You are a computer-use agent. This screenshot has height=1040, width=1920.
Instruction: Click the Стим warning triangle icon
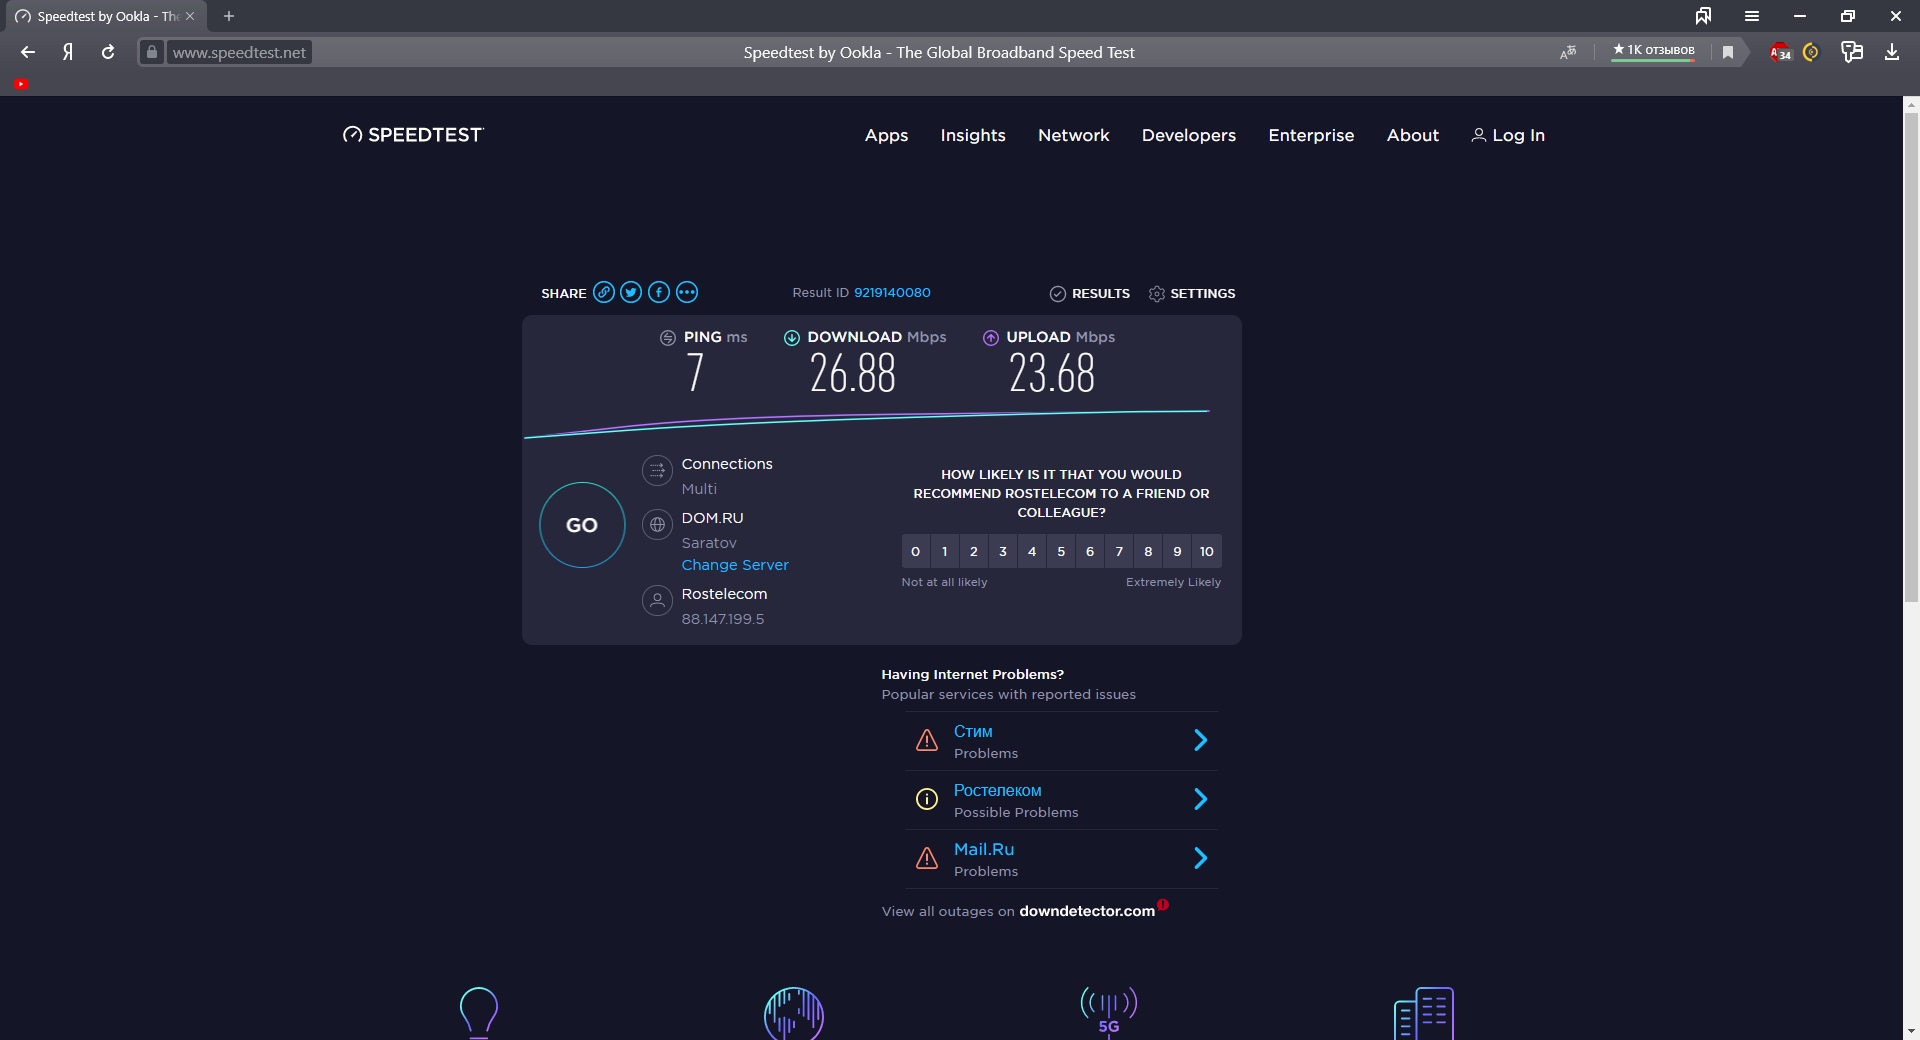tap(927, 740)
